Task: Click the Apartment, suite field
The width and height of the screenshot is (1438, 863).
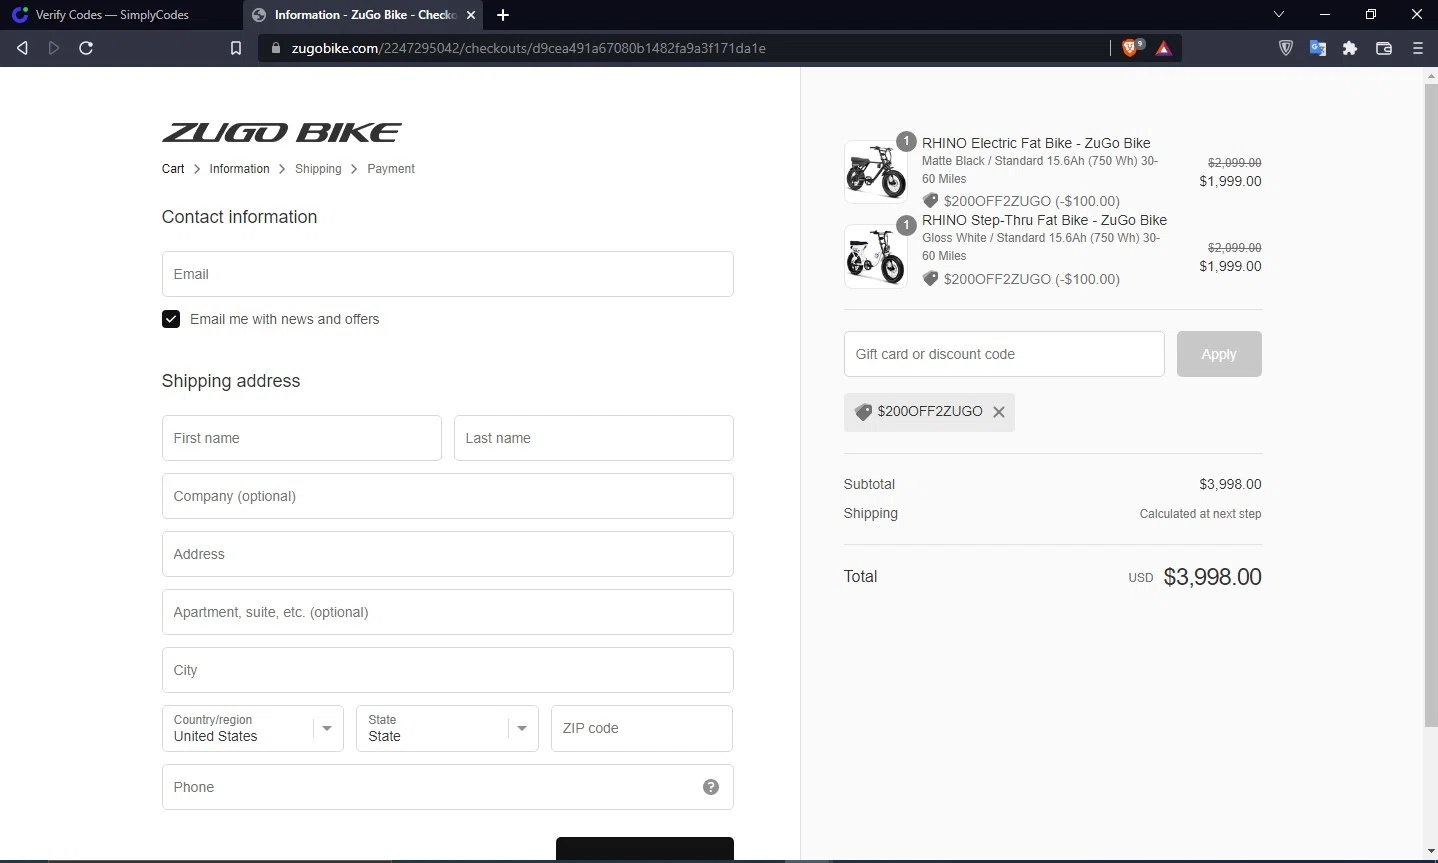Action: point(448,612)
